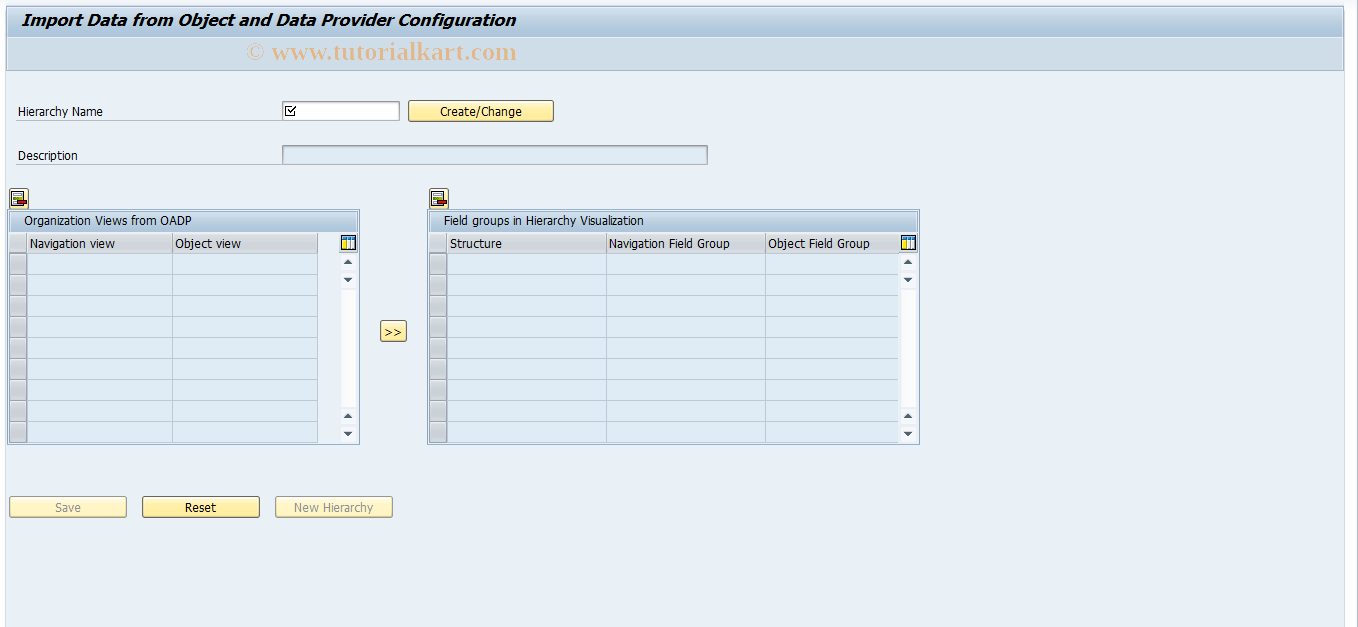Click the Organization Views from OADP title
Image resolution: width=1358 pixels, height=627 pixels.
pyautogui.click(x=108, y=221)
